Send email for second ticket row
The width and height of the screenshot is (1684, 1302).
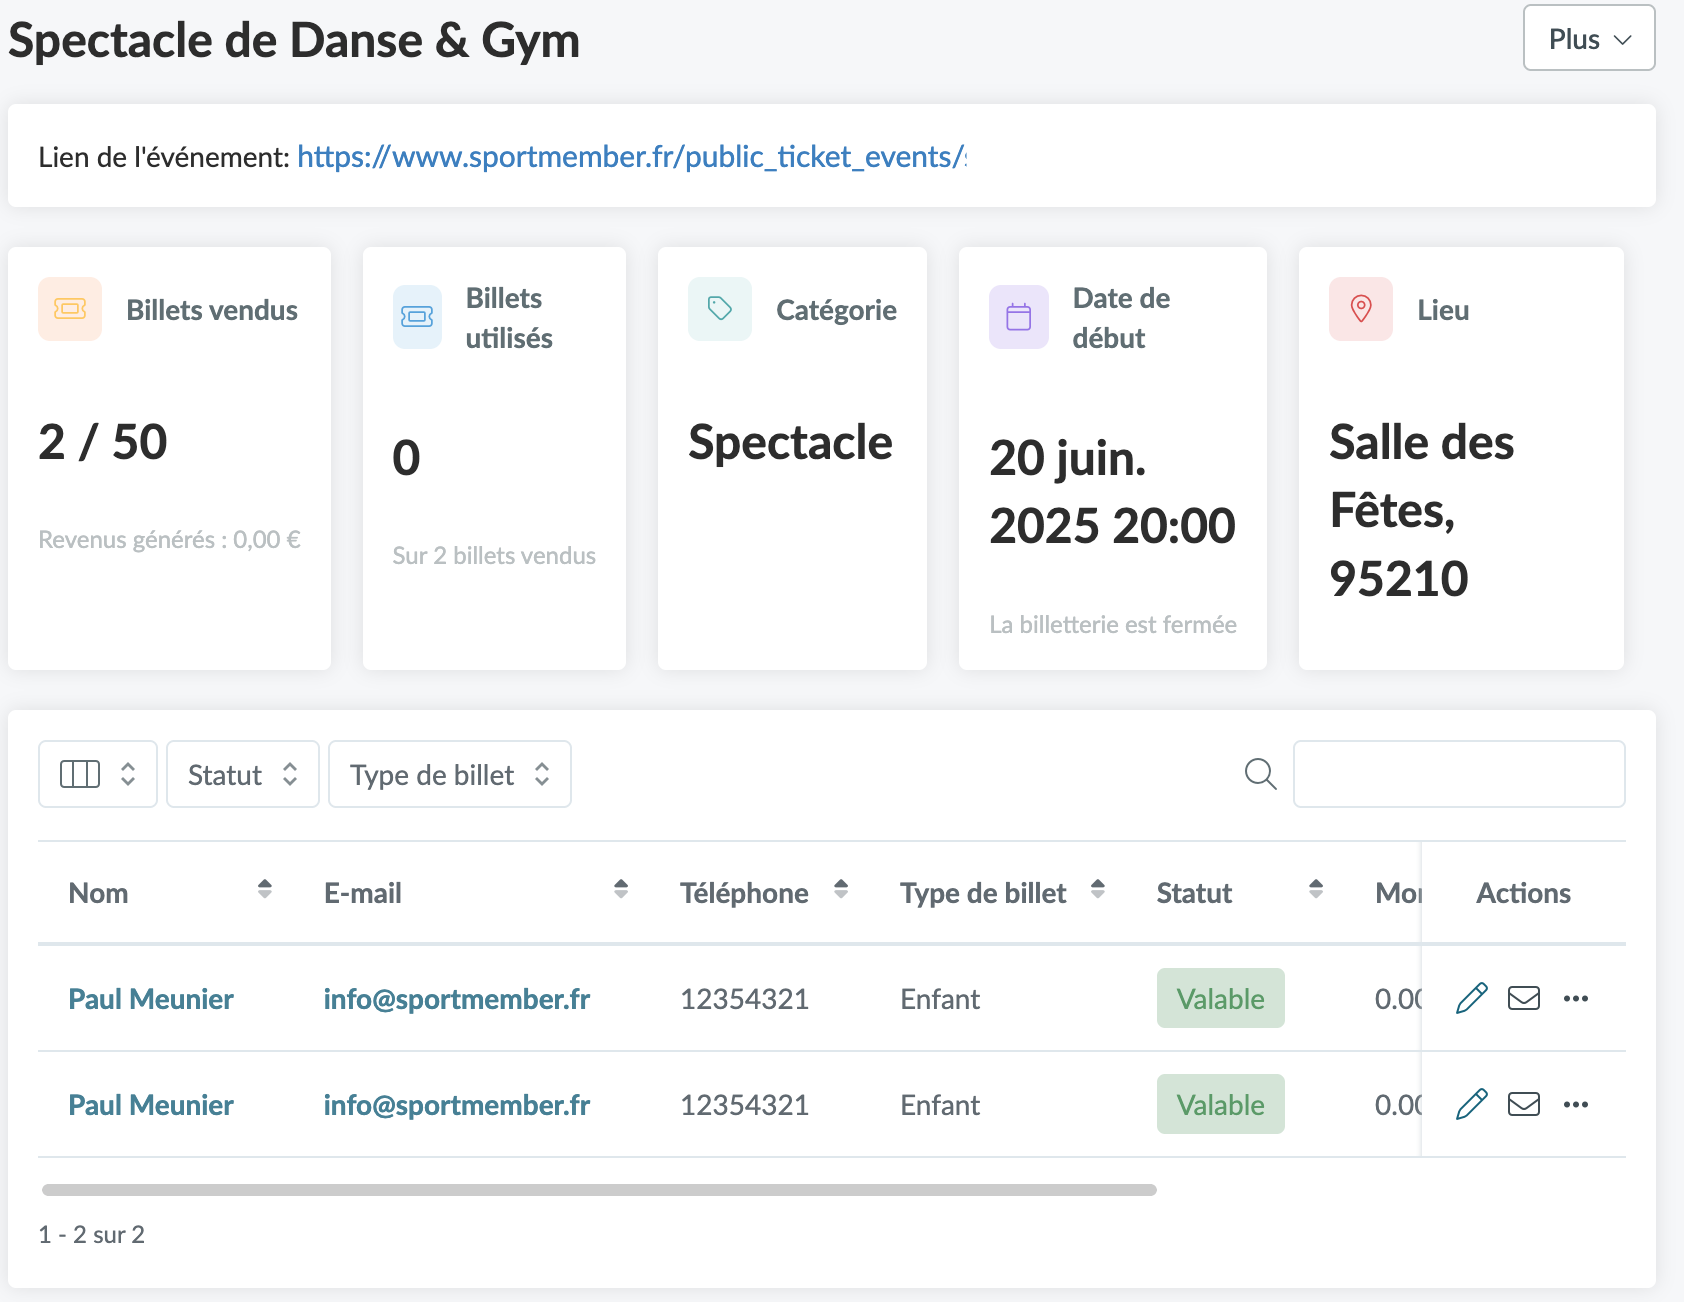pyautogui.click(x=1523, y=1104)
